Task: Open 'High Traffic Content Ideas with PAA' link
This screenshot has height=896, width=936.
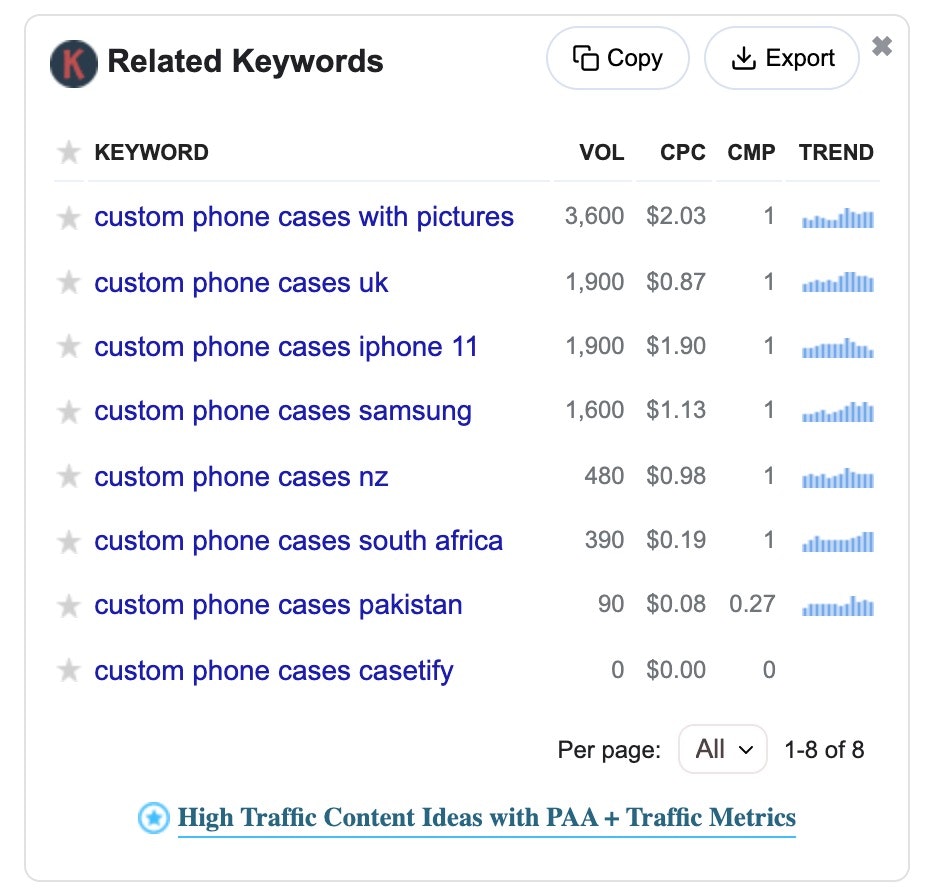Action: point(486,818)
